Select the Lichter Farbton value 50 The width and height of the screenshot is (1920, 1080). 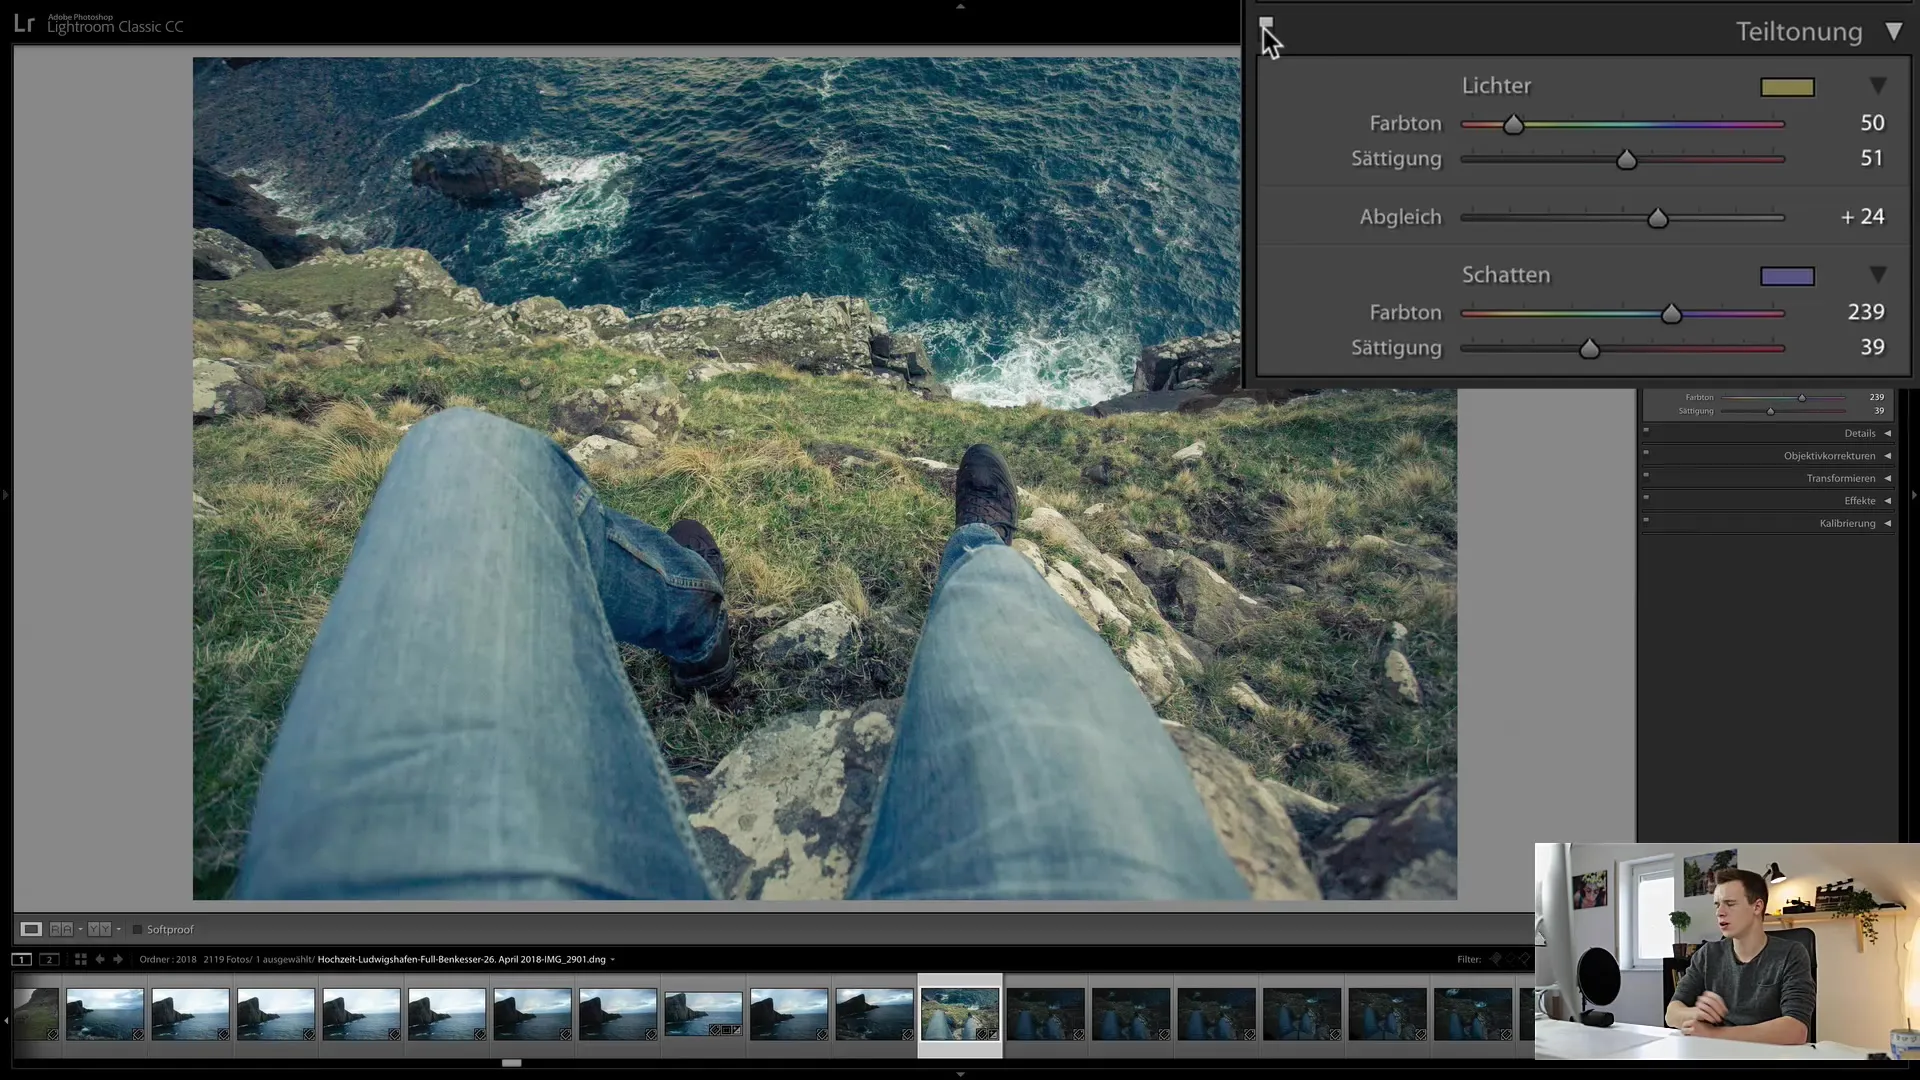point(1872,123)
